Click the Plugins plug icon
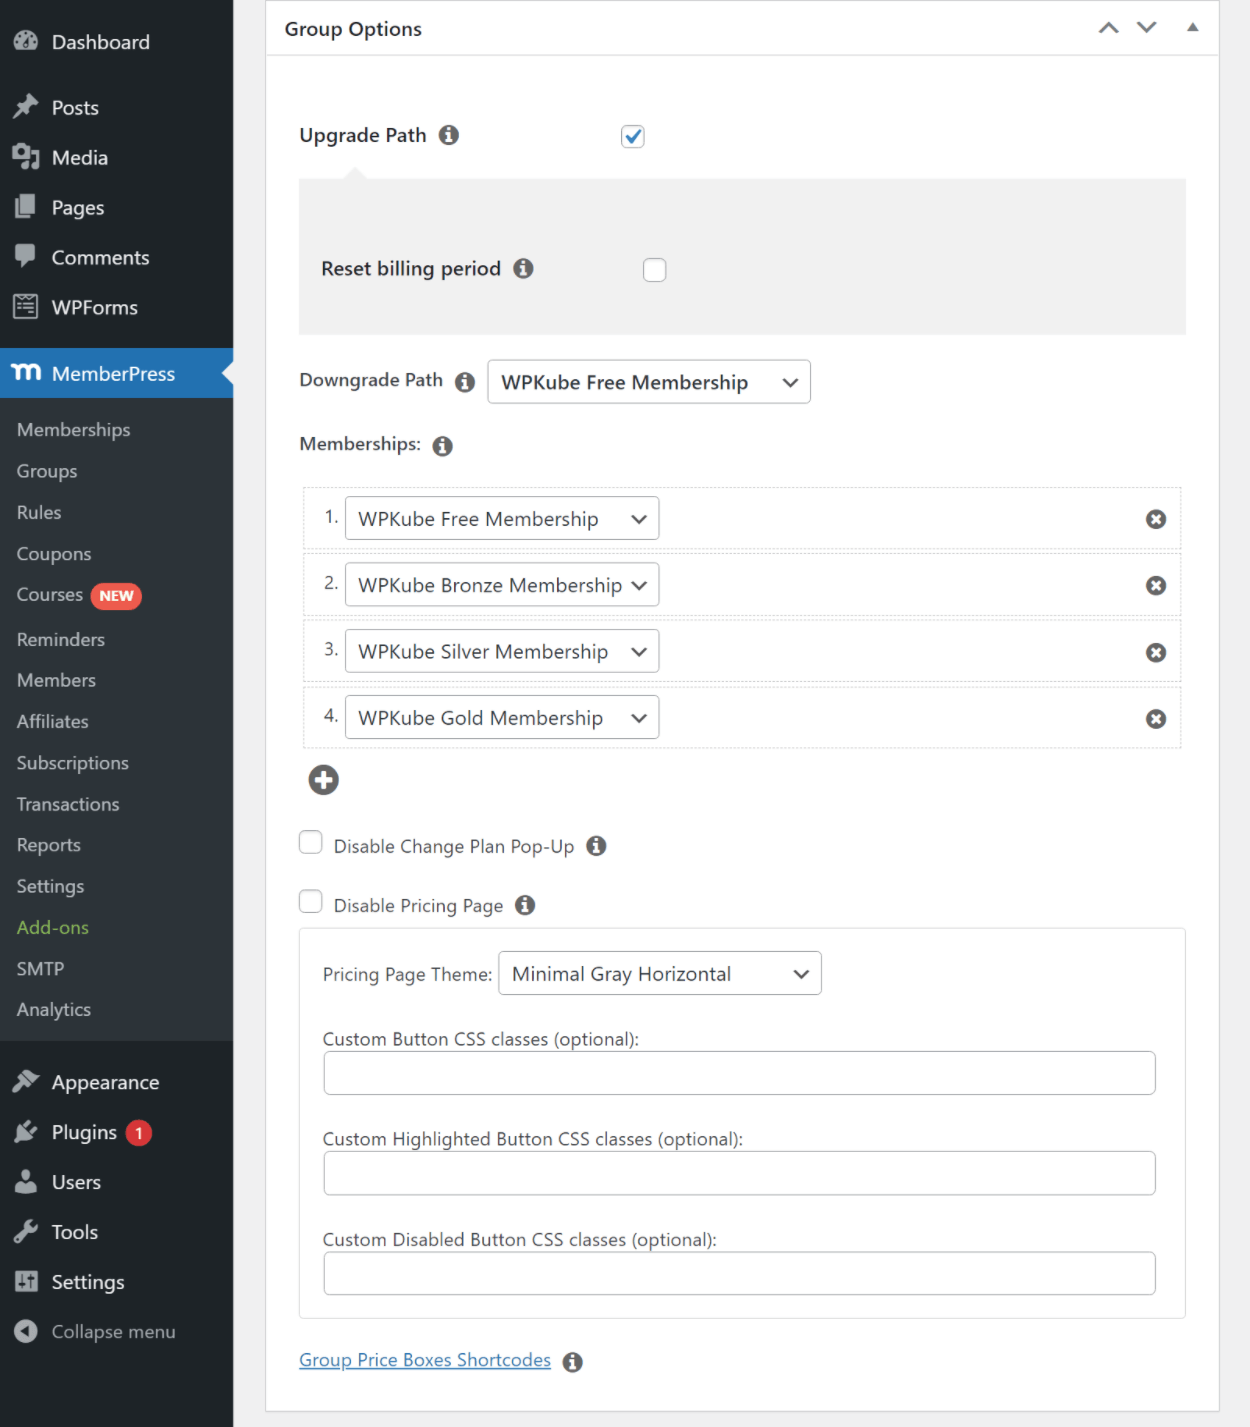The height and width of the screenshot is (1427, 1250). (26, 1132)
